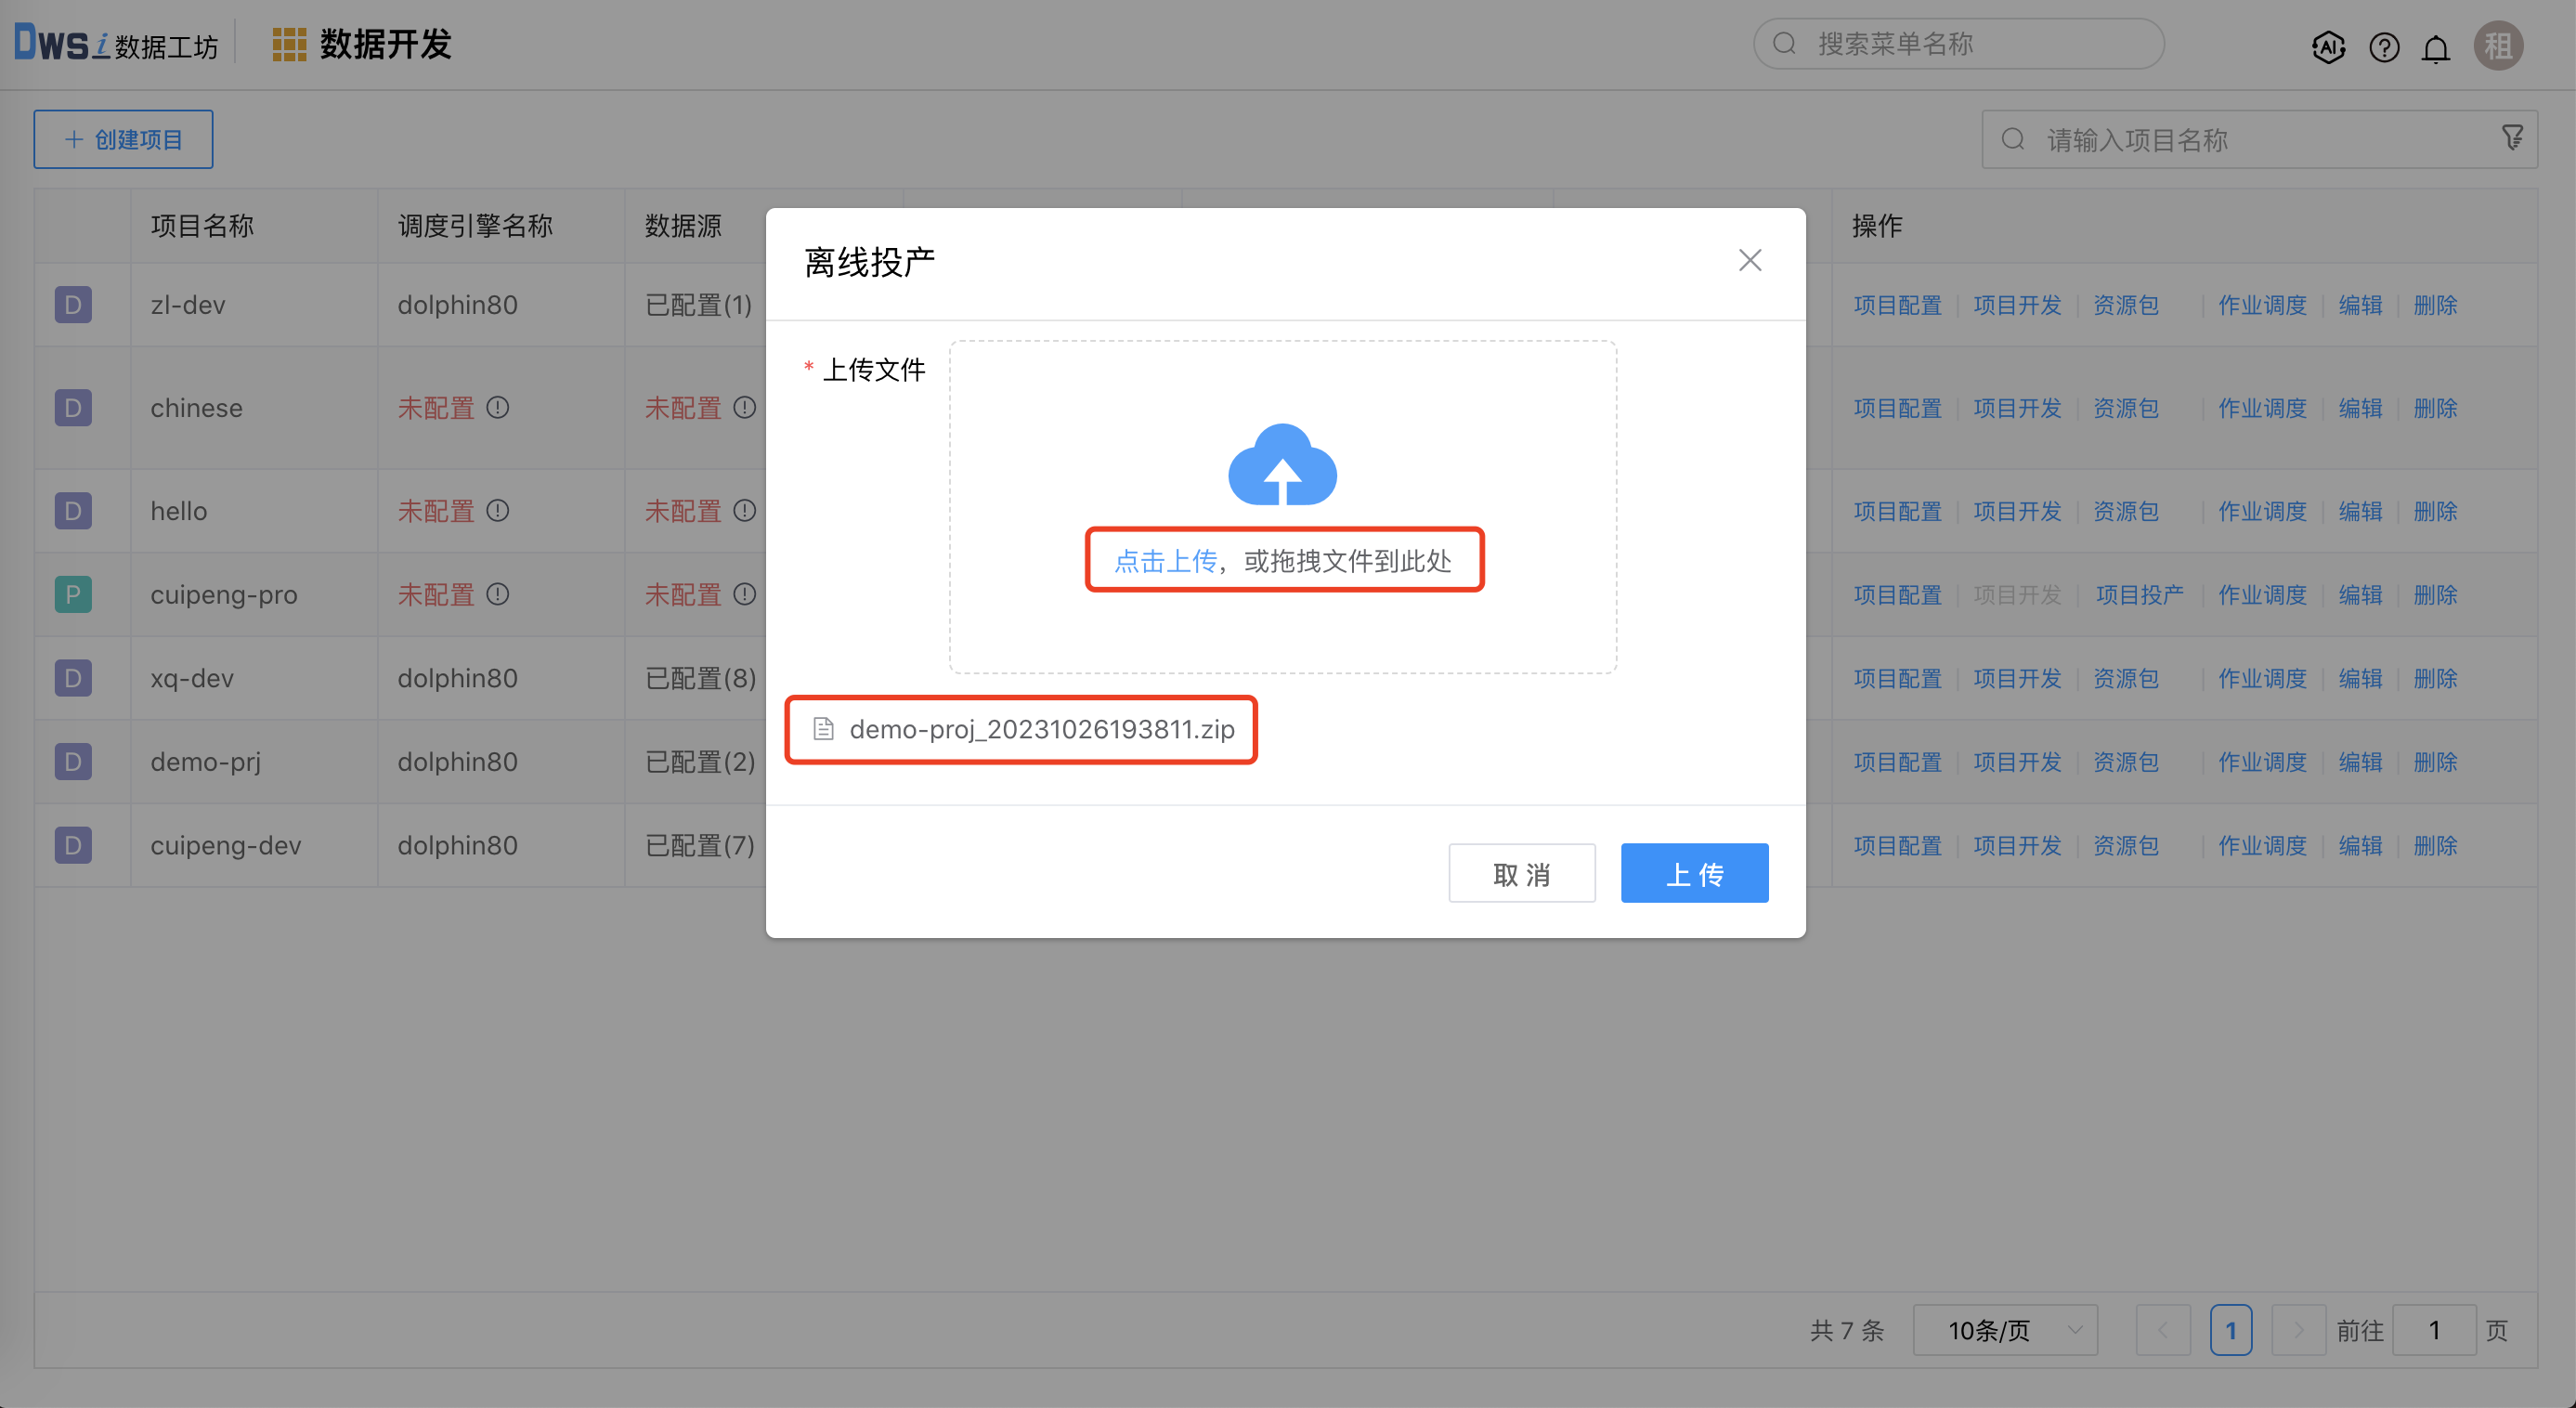Image resolution: width=2576 pixels, height=1408 pixels.
Task: Expand the 10条/页 page size dropdown
Action: (x=2004, y=1330)
